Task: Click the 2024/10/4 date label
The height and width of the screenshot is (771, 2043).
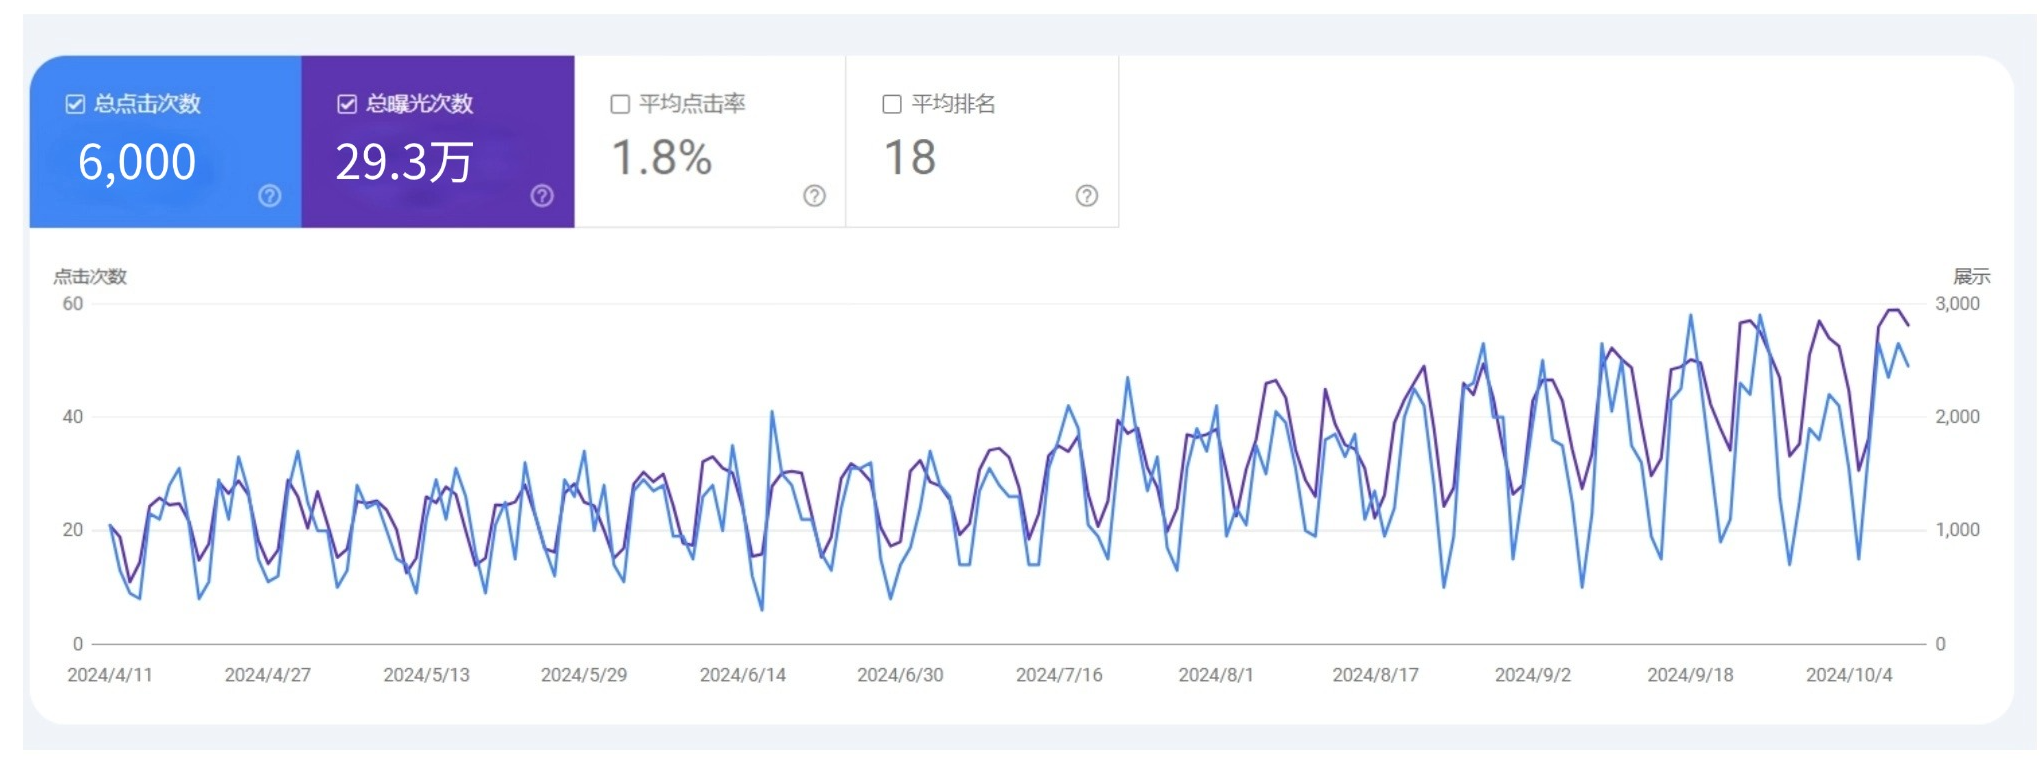Action: [x=1849, y=675]
